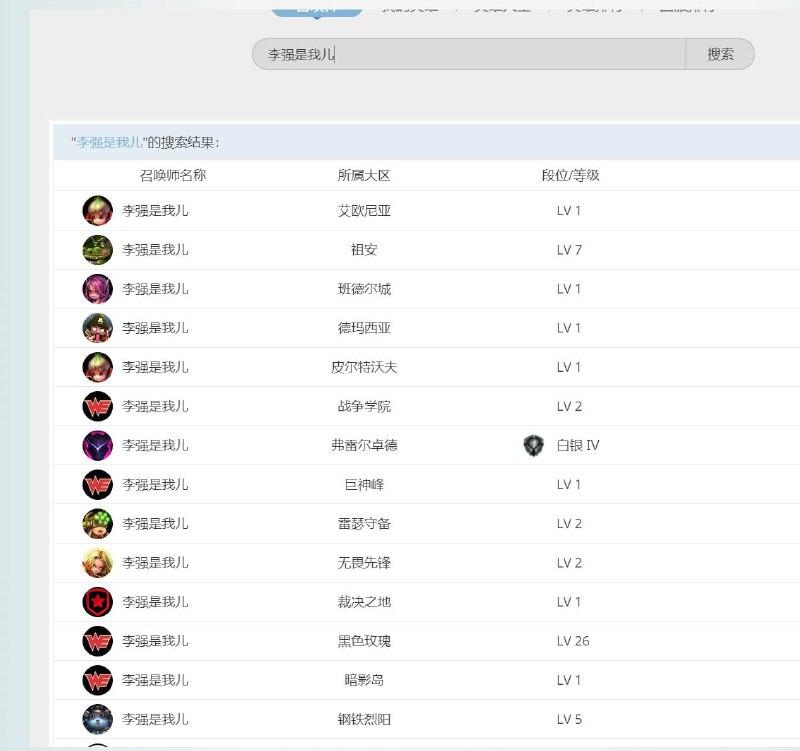
Task: Select the avatar icon for 班德尔城
Action: [x=97, y=289]
